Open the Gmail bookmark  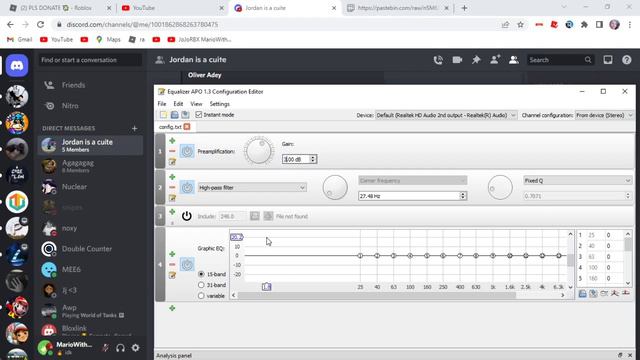(x=20, y=40)
